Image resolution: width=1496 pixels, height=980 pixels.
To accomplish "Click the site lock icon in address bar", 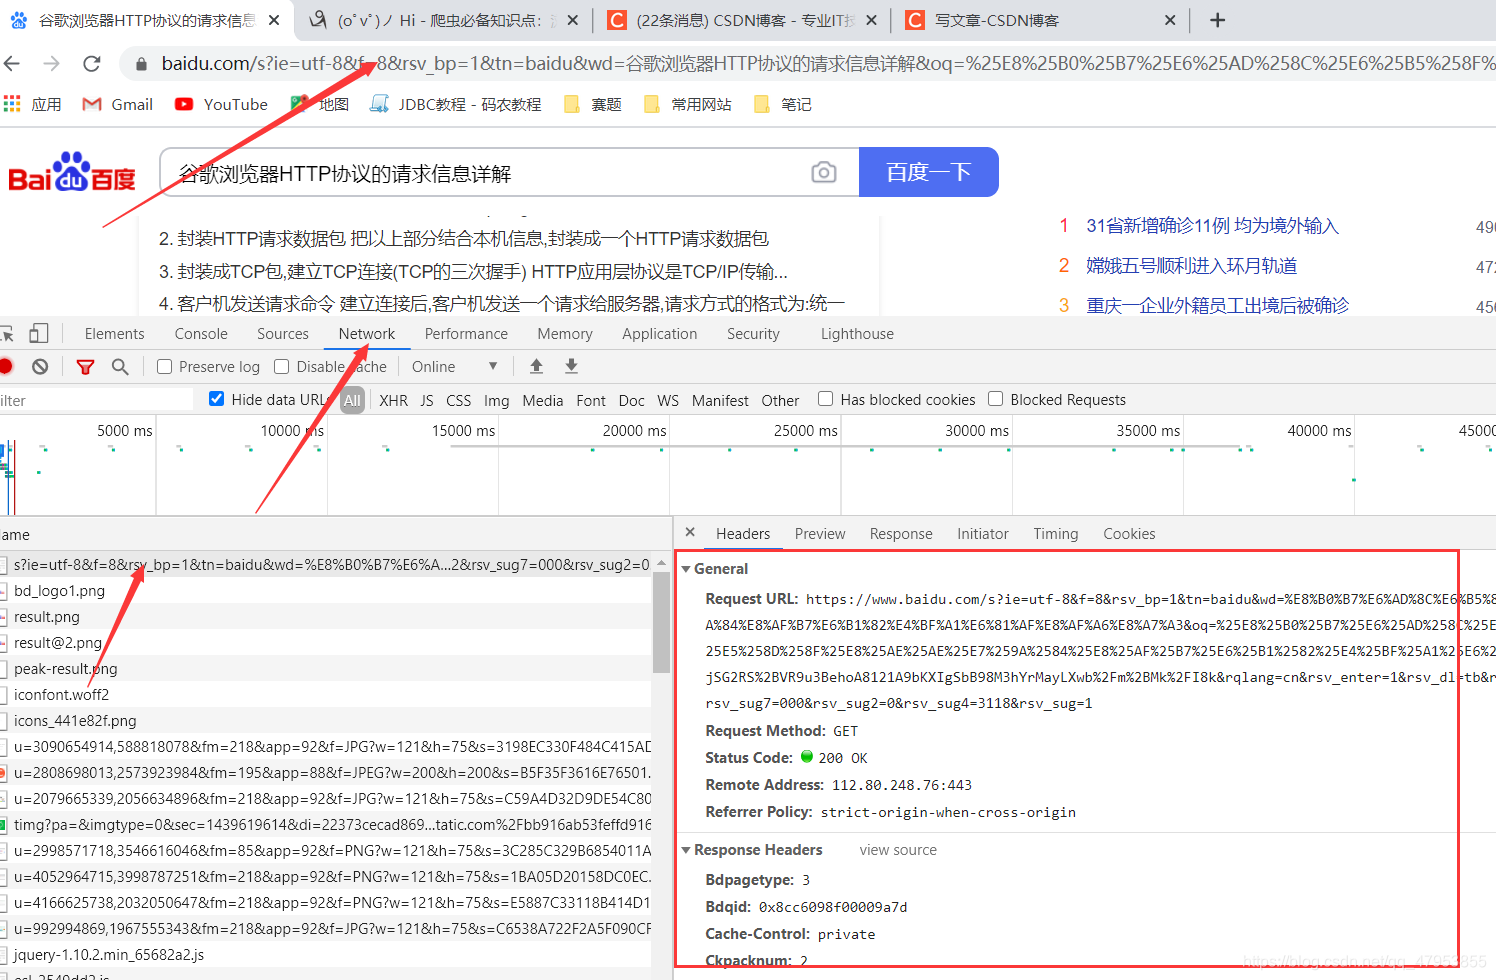I will point(141,64).
